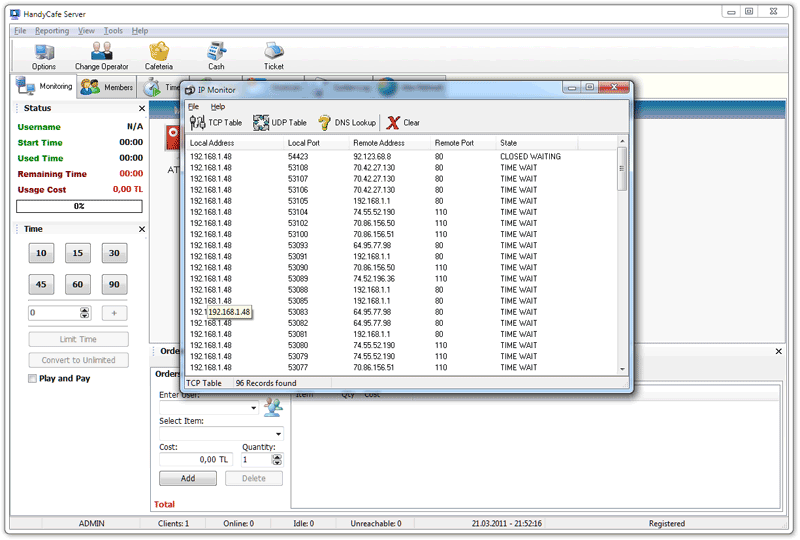Open the View menu
Viewport: 800px width, 540px height.
[x=86, y=31]
